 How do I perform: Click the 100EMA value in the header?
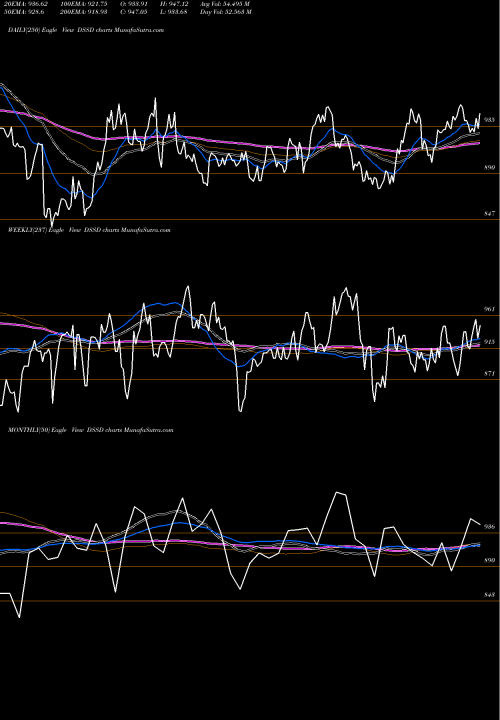coord(83,4)
